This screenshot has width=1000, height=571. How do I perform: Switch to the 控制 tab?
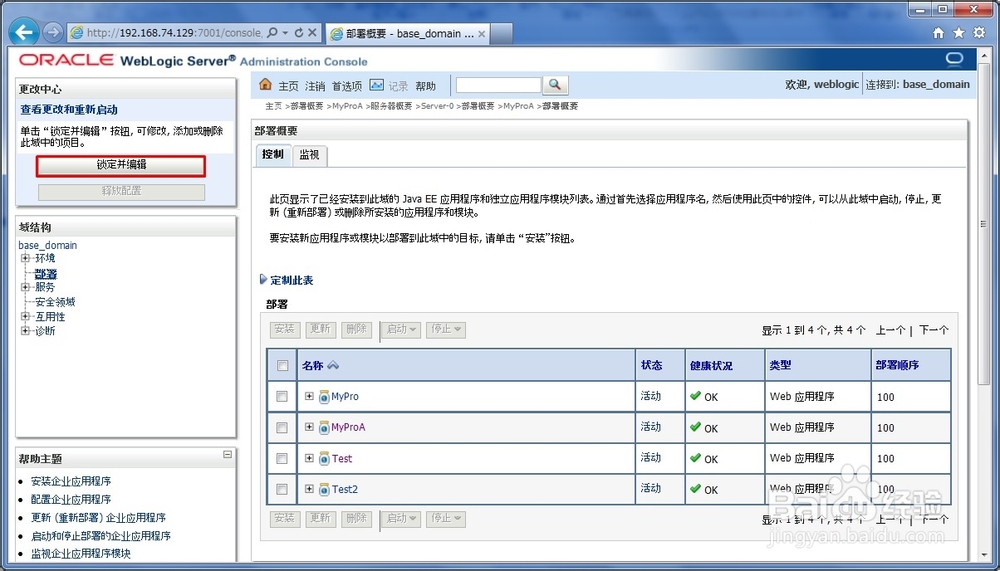(x=273, y=155)
